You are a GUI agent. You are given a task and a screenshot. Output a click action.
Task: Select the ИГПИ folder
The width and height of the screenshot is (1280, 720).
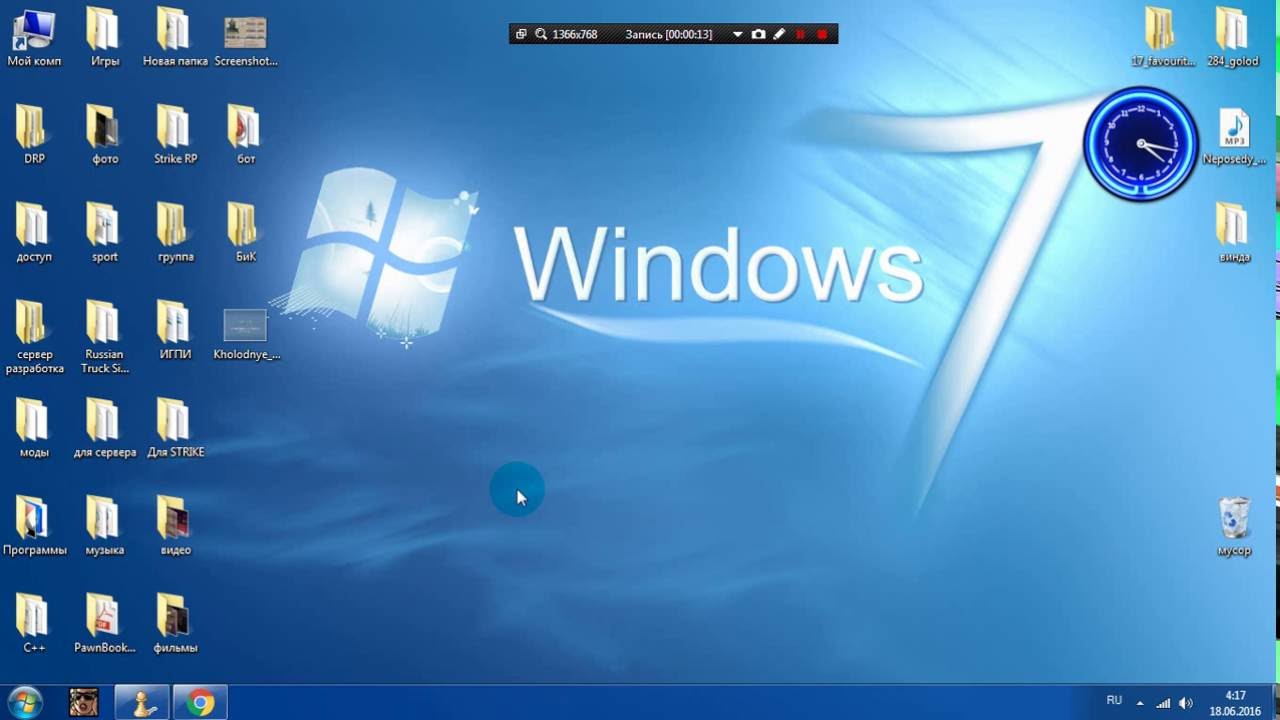pos(175,331)
